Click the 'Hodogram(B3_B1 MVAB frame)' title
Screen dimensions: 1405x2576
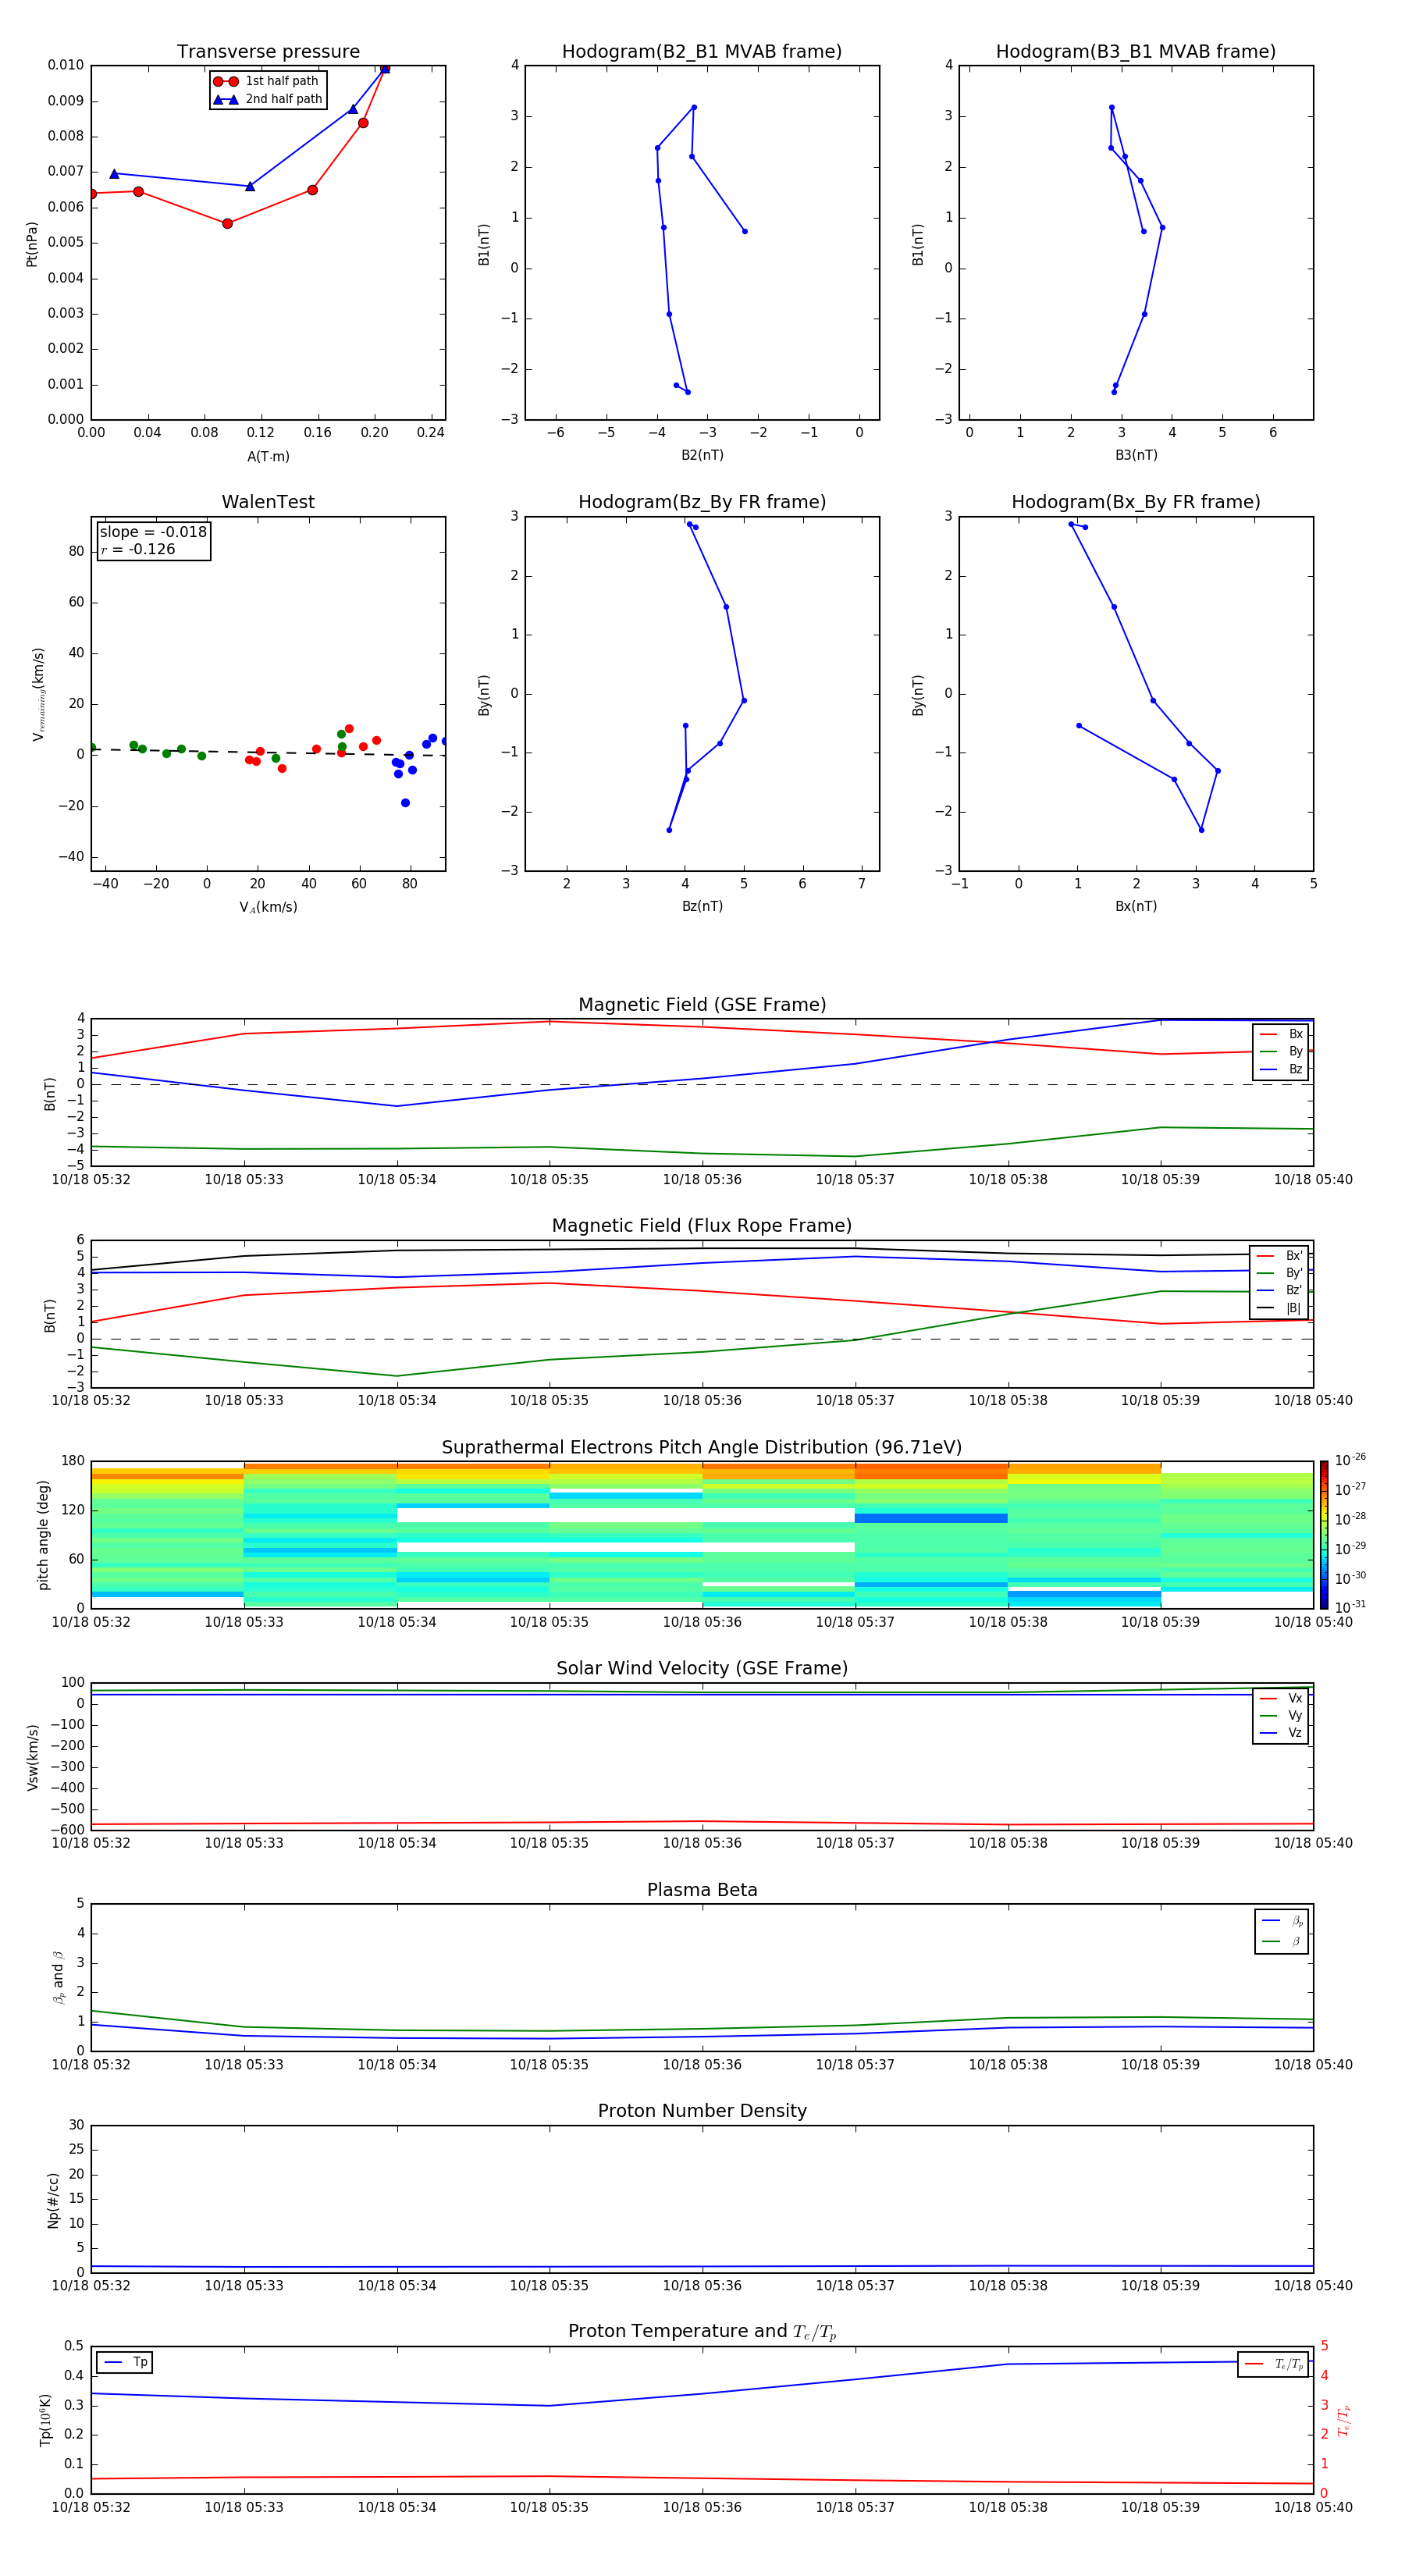1136,52
